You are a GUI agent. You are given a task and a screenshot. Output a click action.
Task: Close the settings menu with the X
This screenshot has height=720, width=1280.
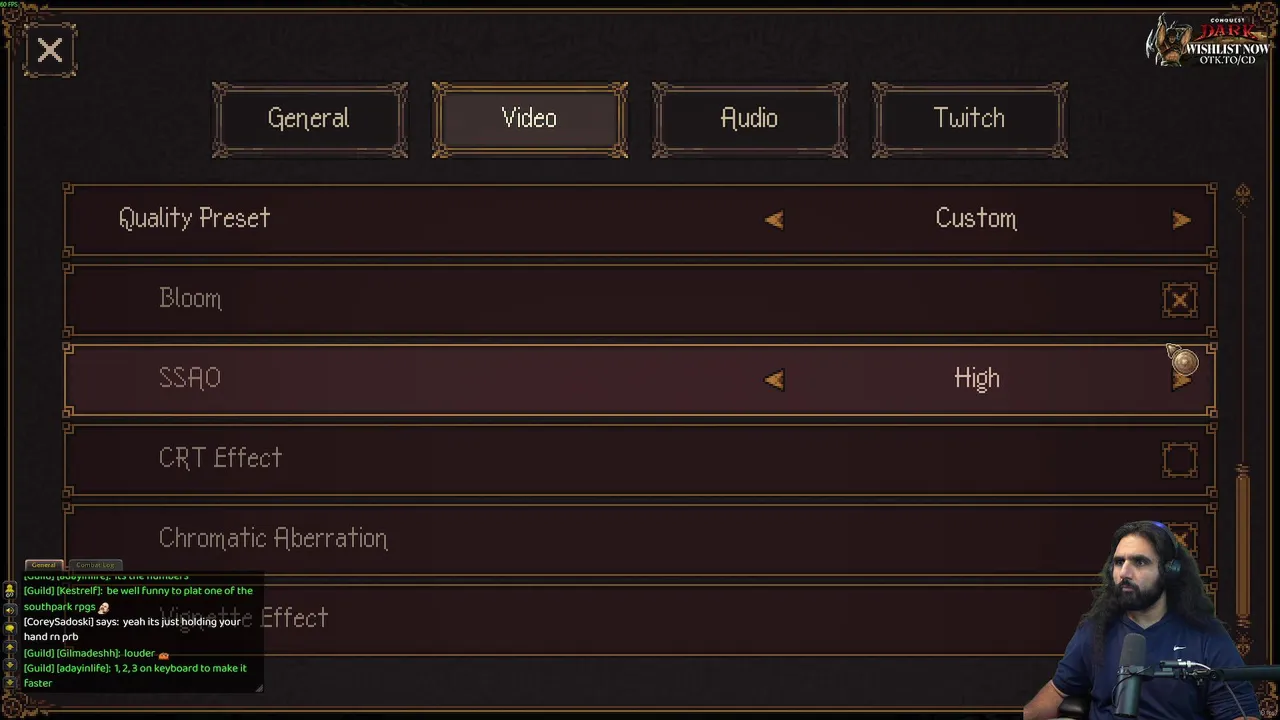coord(50,50)
